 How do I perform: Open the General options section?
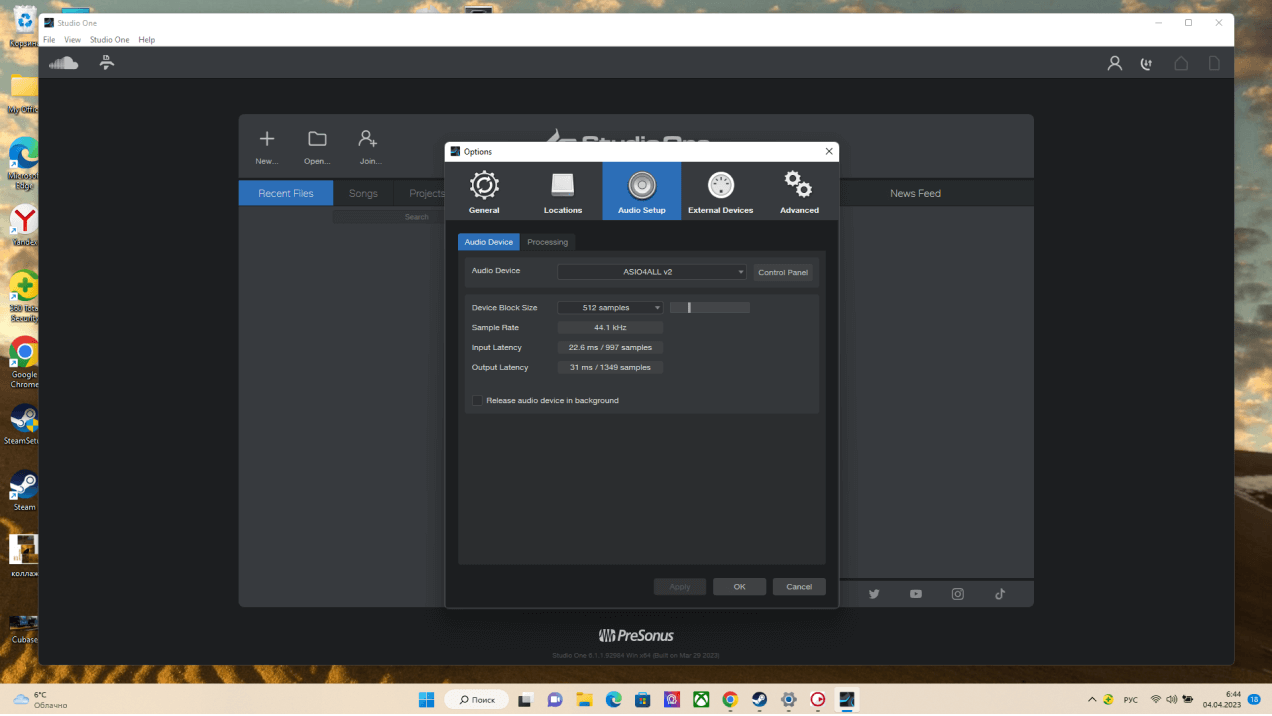point(484,191)
